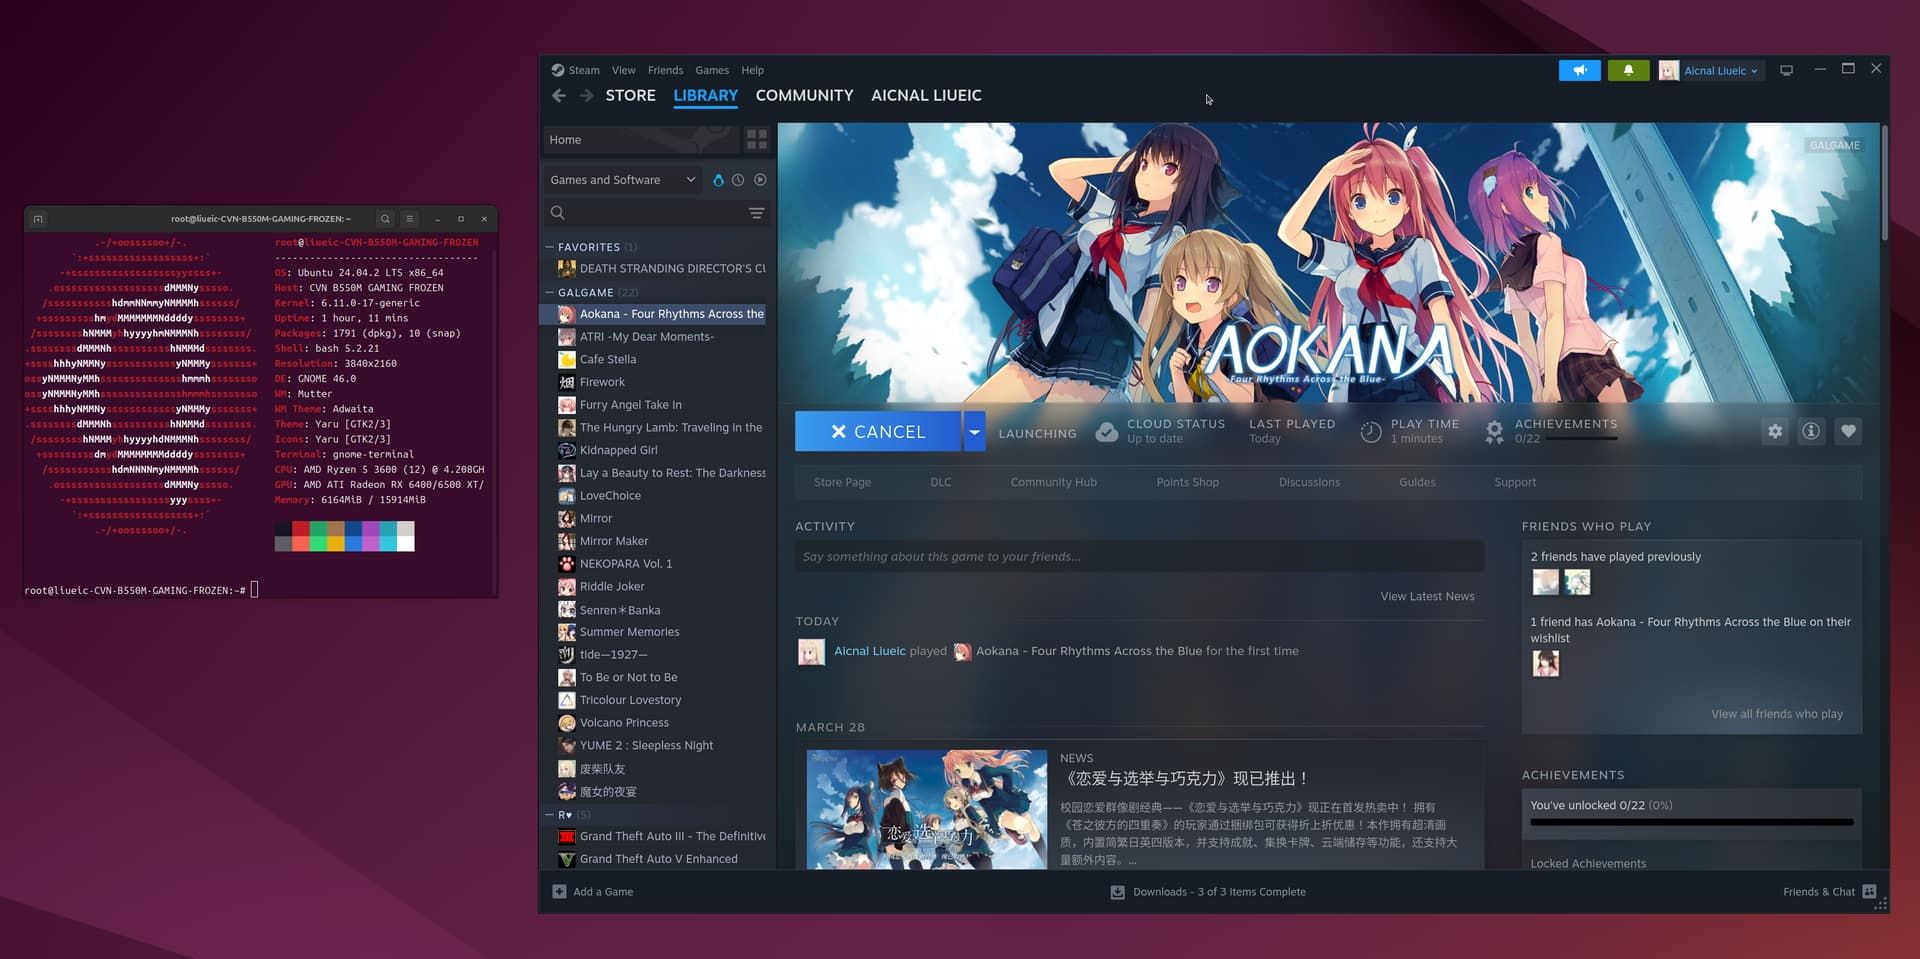Open Support link
Screen dimensions: 1920x959
[x=1515, y=482]
